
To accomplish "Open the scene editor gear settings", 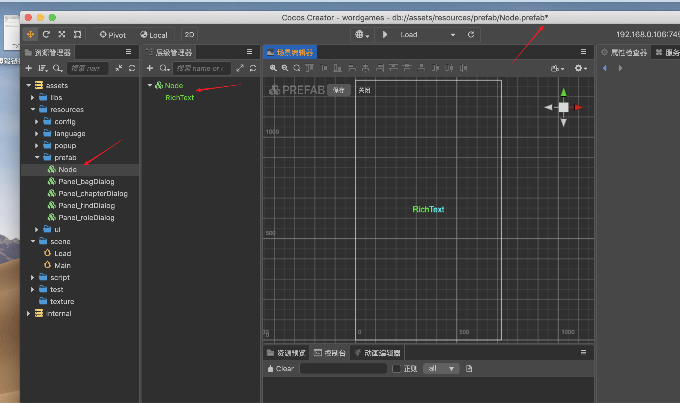I will click(579, 68).
